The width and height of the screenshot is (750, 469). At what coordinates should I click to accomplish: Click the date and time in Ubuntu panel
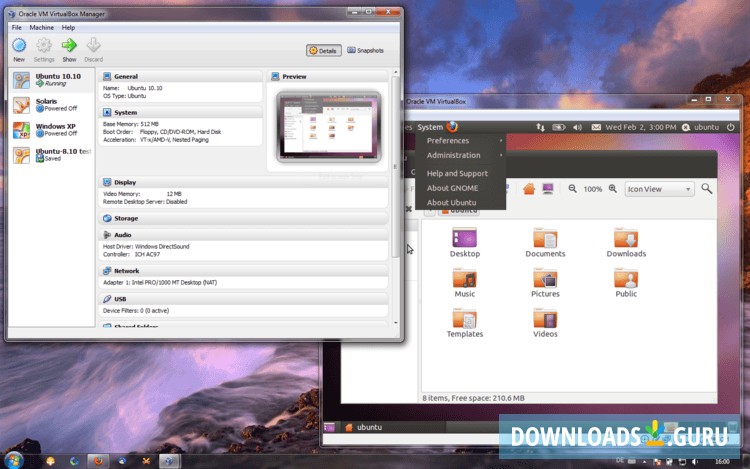tap(641, 127)
